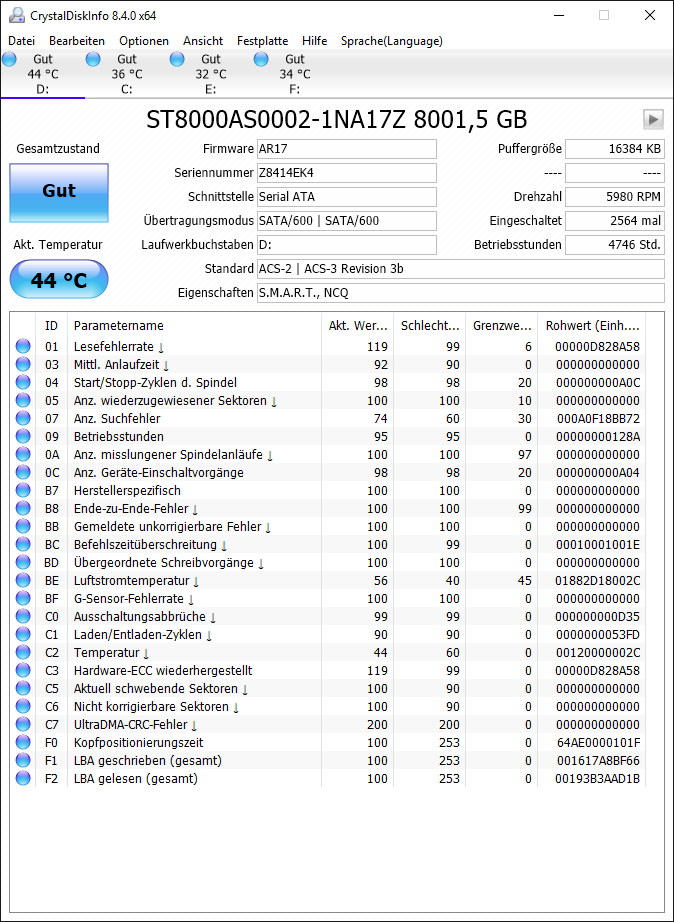The height and width of the screenshot is (922, 674).
Task: Select raw value '000A0F18BB72'
Action: coord(598,419)
